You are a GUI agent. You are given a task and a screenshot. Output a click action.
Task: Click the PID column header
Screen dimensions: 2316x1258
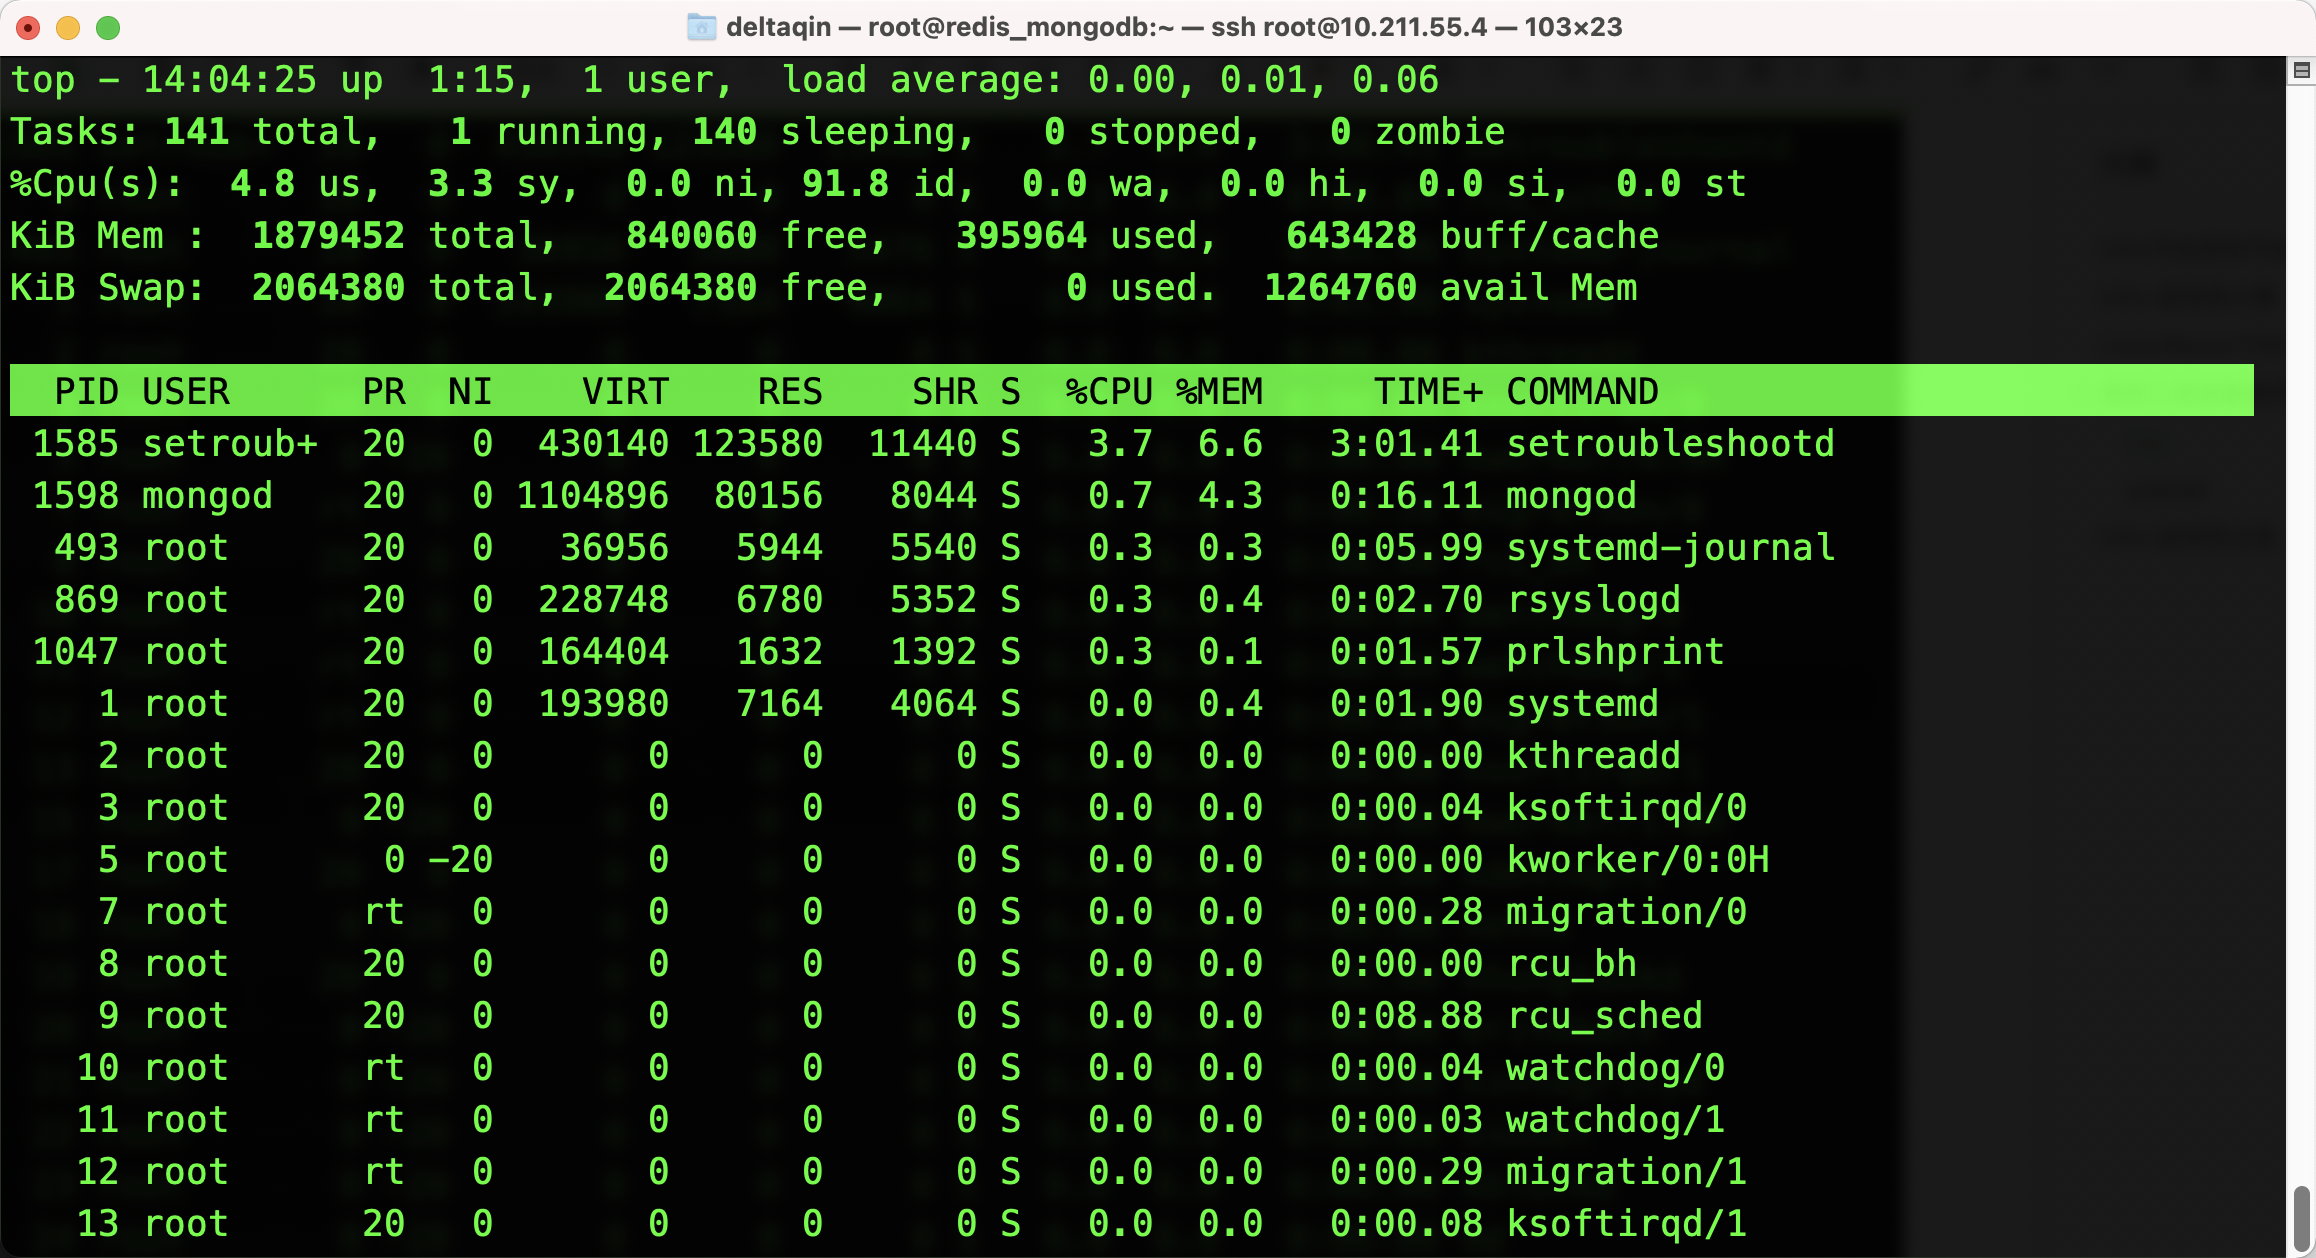tap(86, 391)
